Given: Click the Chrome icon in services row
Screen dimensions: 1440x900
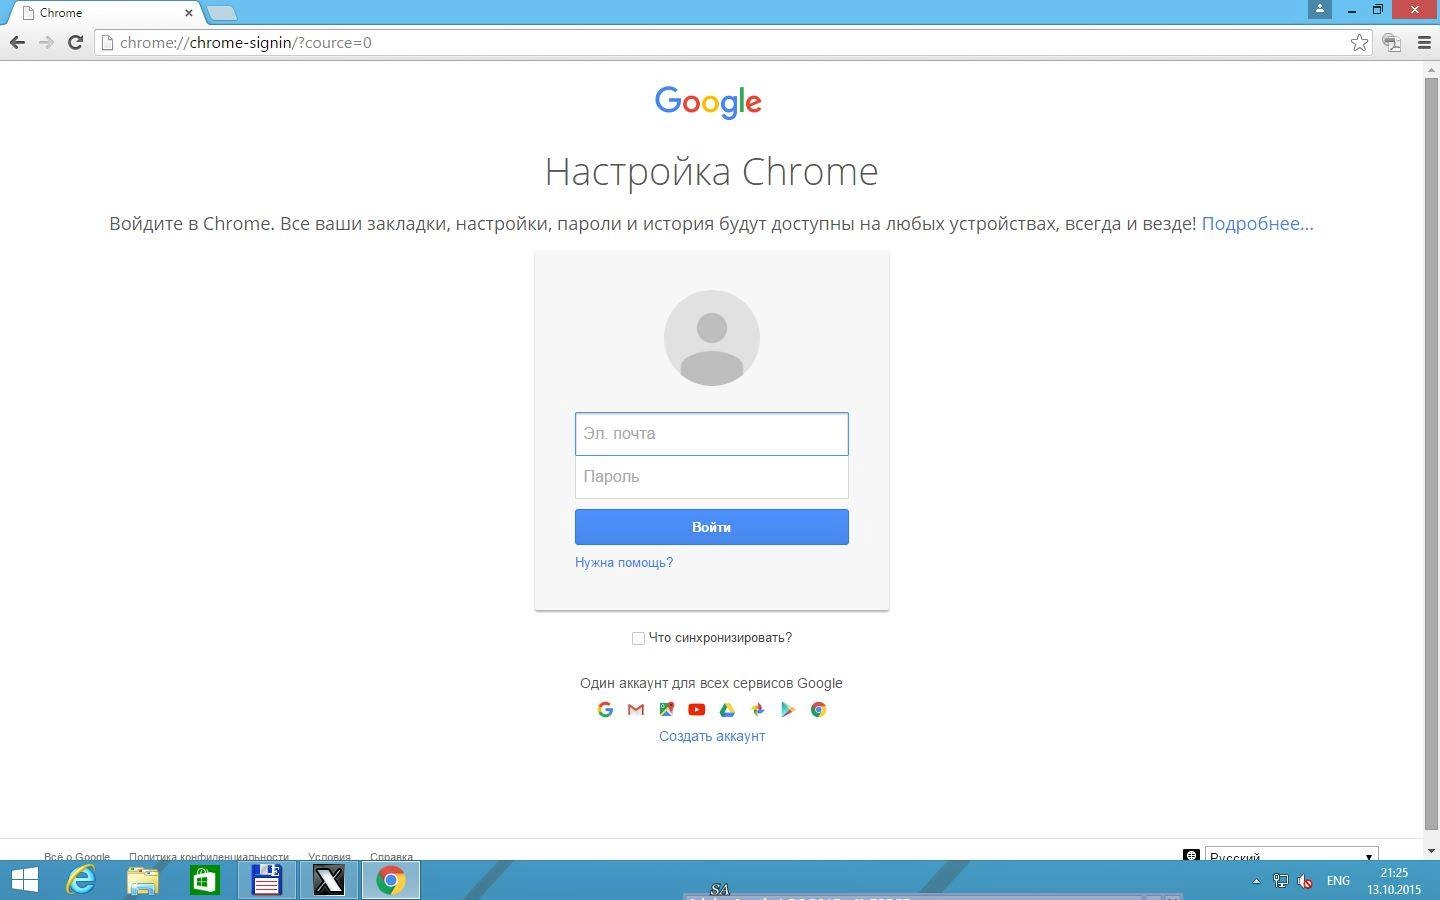Looking at the screenshot, I should (x=818, y=709).
